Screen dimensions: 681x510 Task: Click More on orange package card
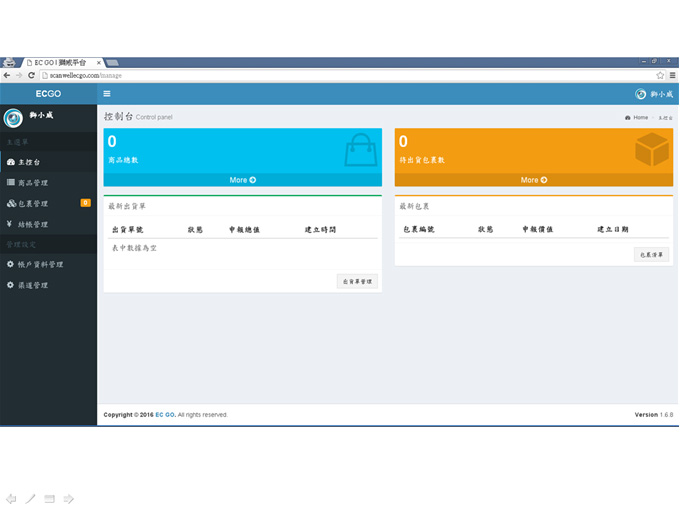[533, 180]
